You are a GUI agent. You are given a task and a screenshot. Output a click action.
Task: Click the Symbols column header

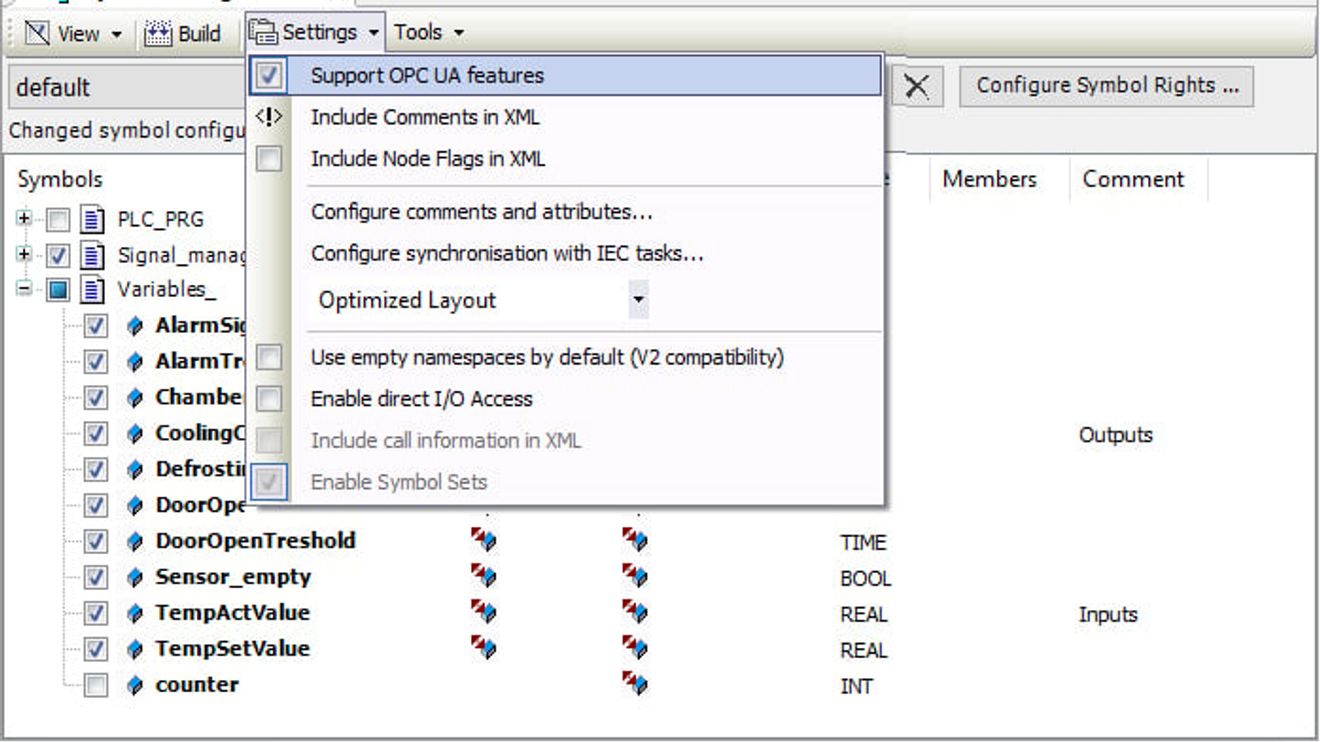(60, 179)
